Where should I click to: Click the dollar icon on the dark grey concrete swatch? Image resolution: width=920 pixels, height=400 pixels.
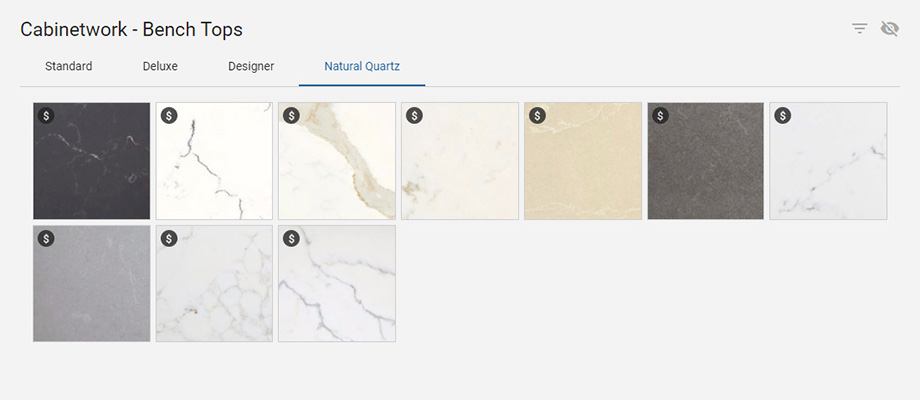(660, 115)
